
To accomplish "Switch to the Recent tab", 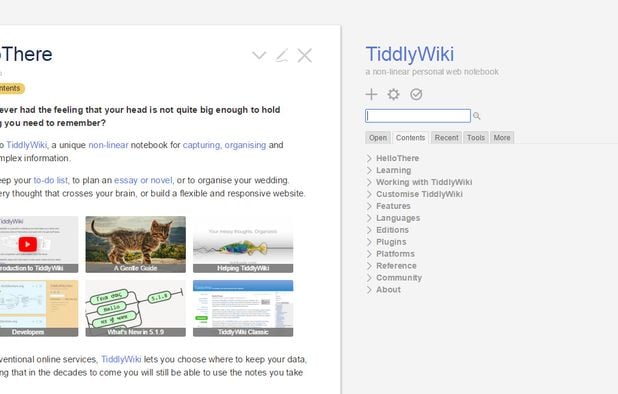I will [446, 138].
